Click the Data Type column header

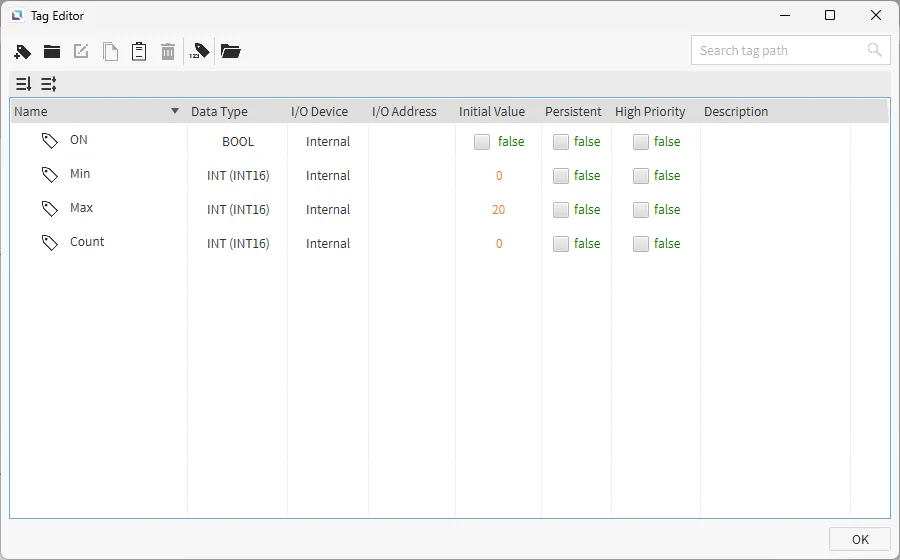[219, 112]
